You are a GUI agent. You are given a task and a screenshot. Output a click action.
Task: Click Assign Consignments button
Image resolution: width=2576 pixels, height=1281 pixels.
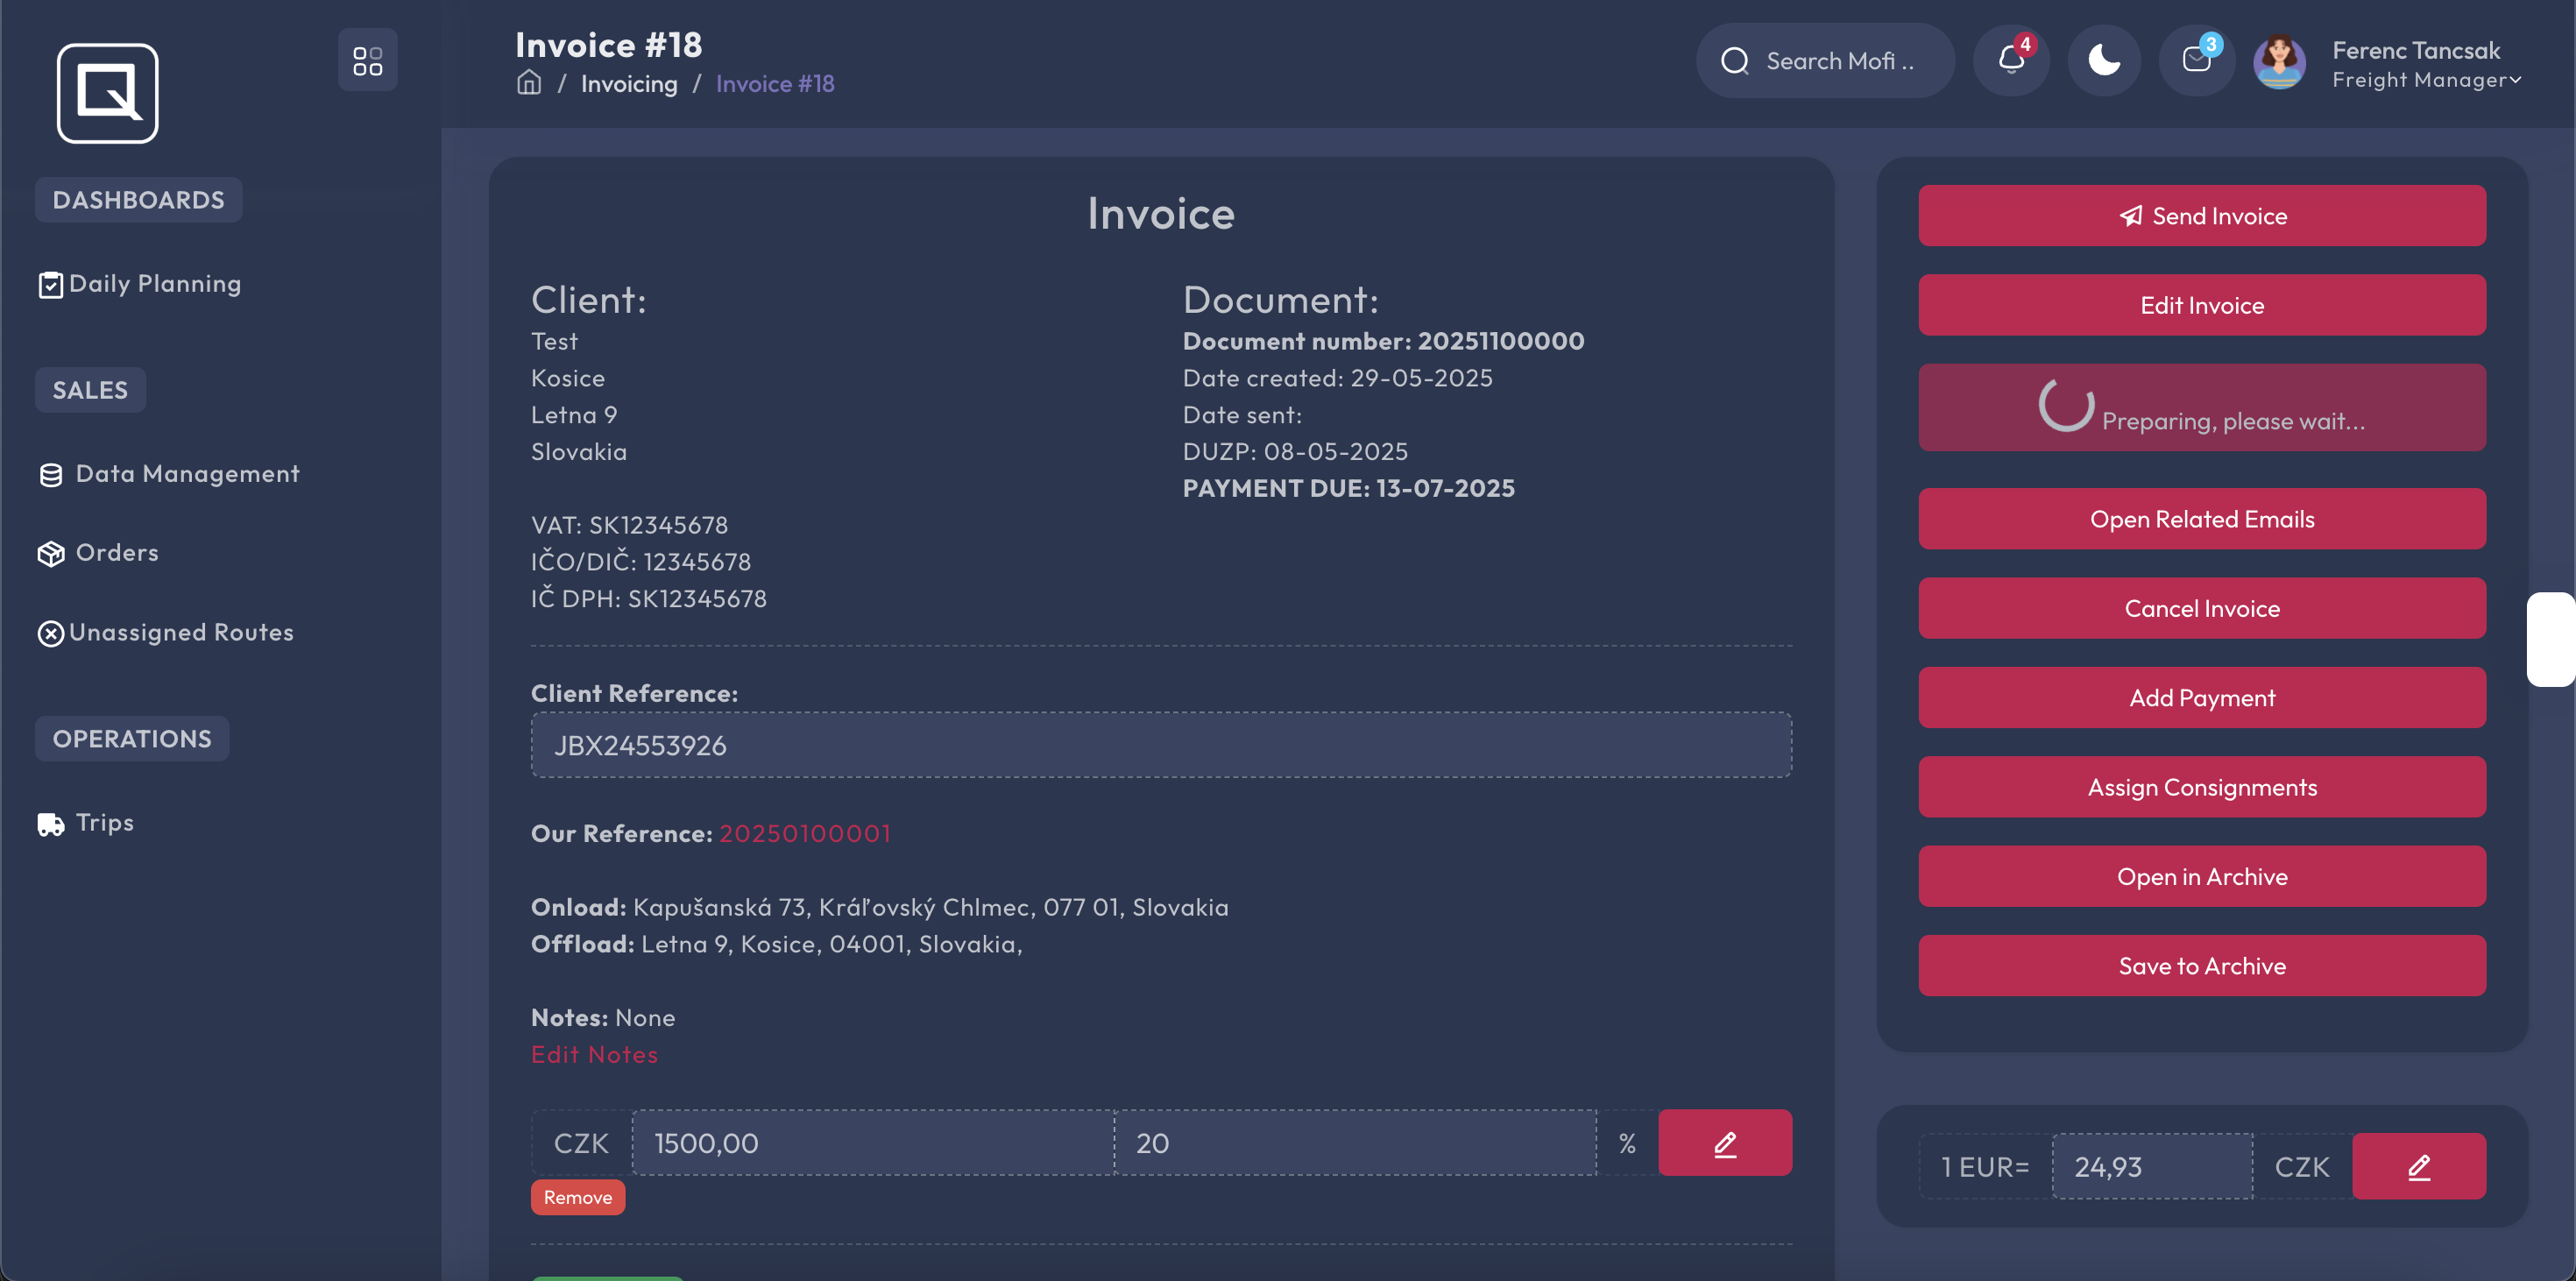click(2202, 787)
